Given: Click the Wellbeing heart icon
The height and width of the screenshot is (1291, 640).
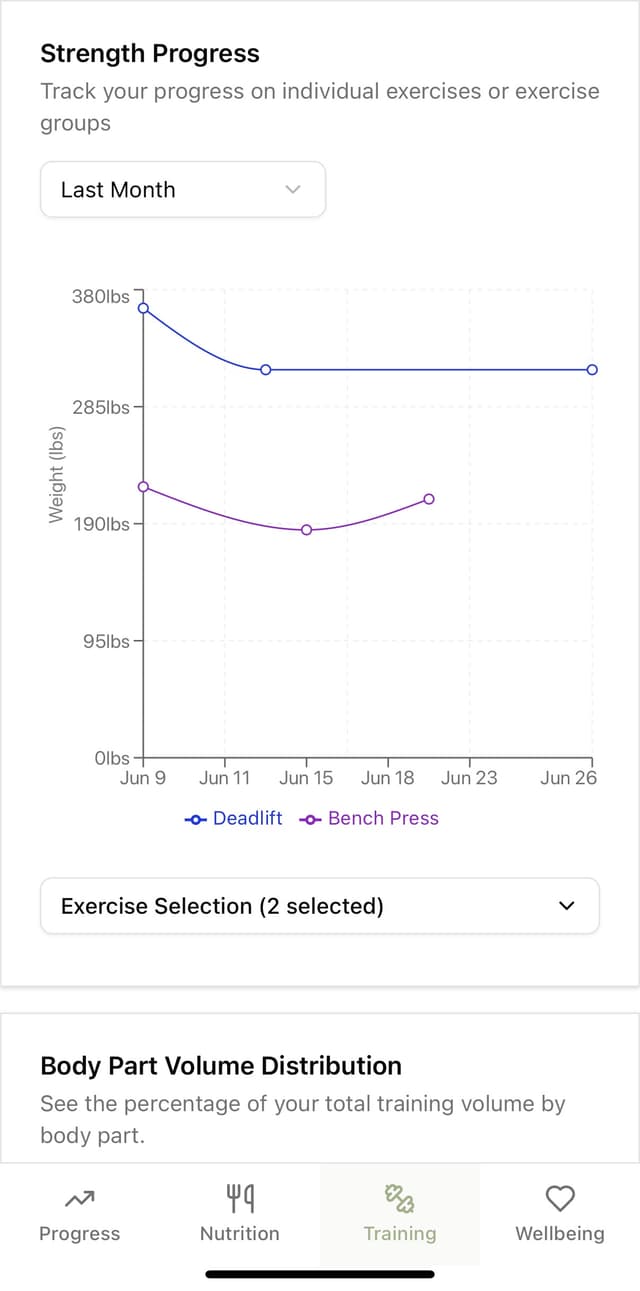Looking at the screenshot, I should (559, 1197).
